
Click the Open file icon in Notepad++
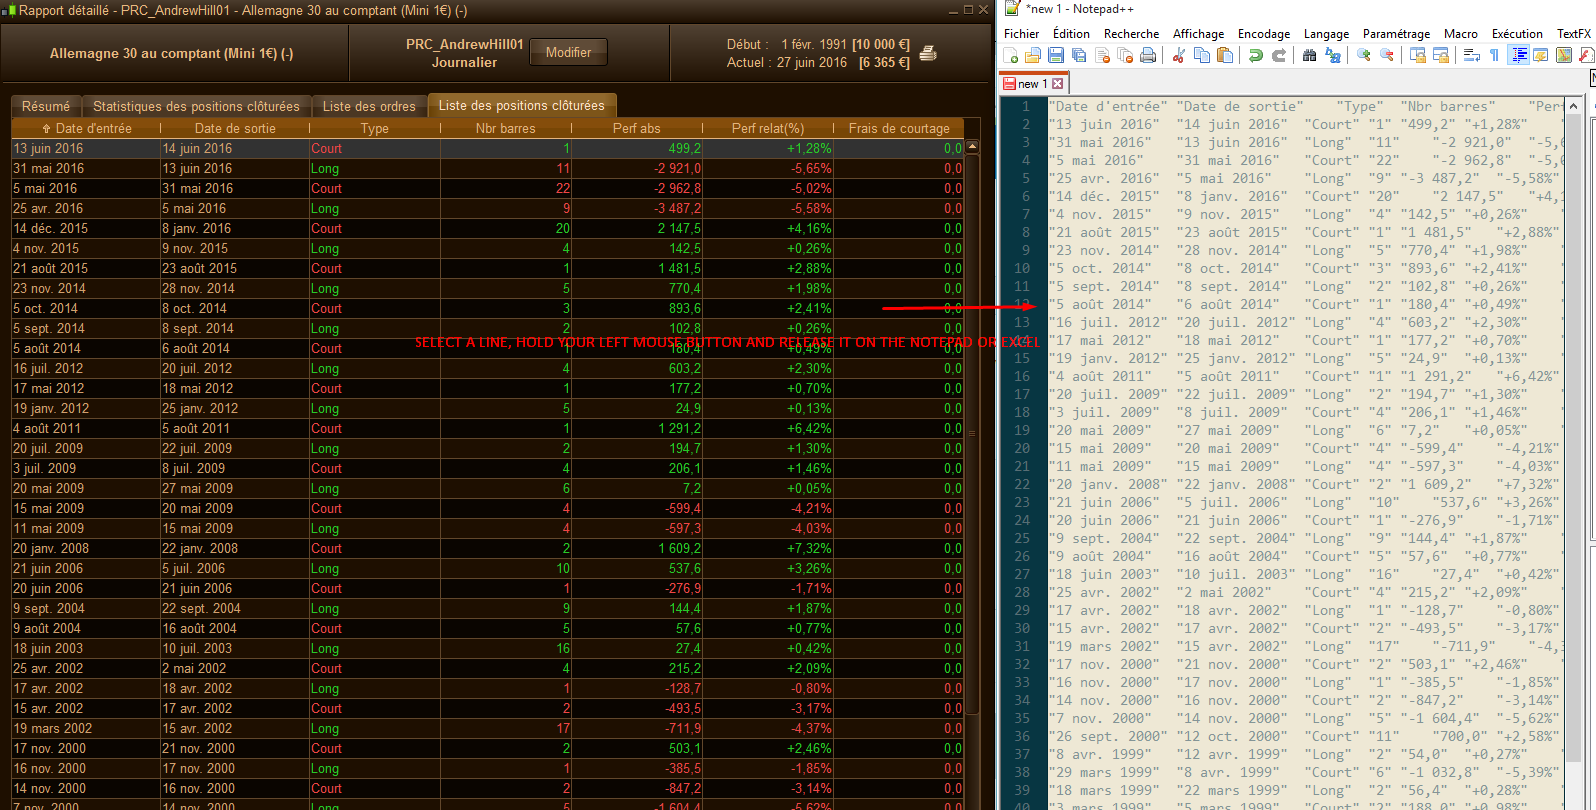pyautogui.click(x=1033, y=56)
